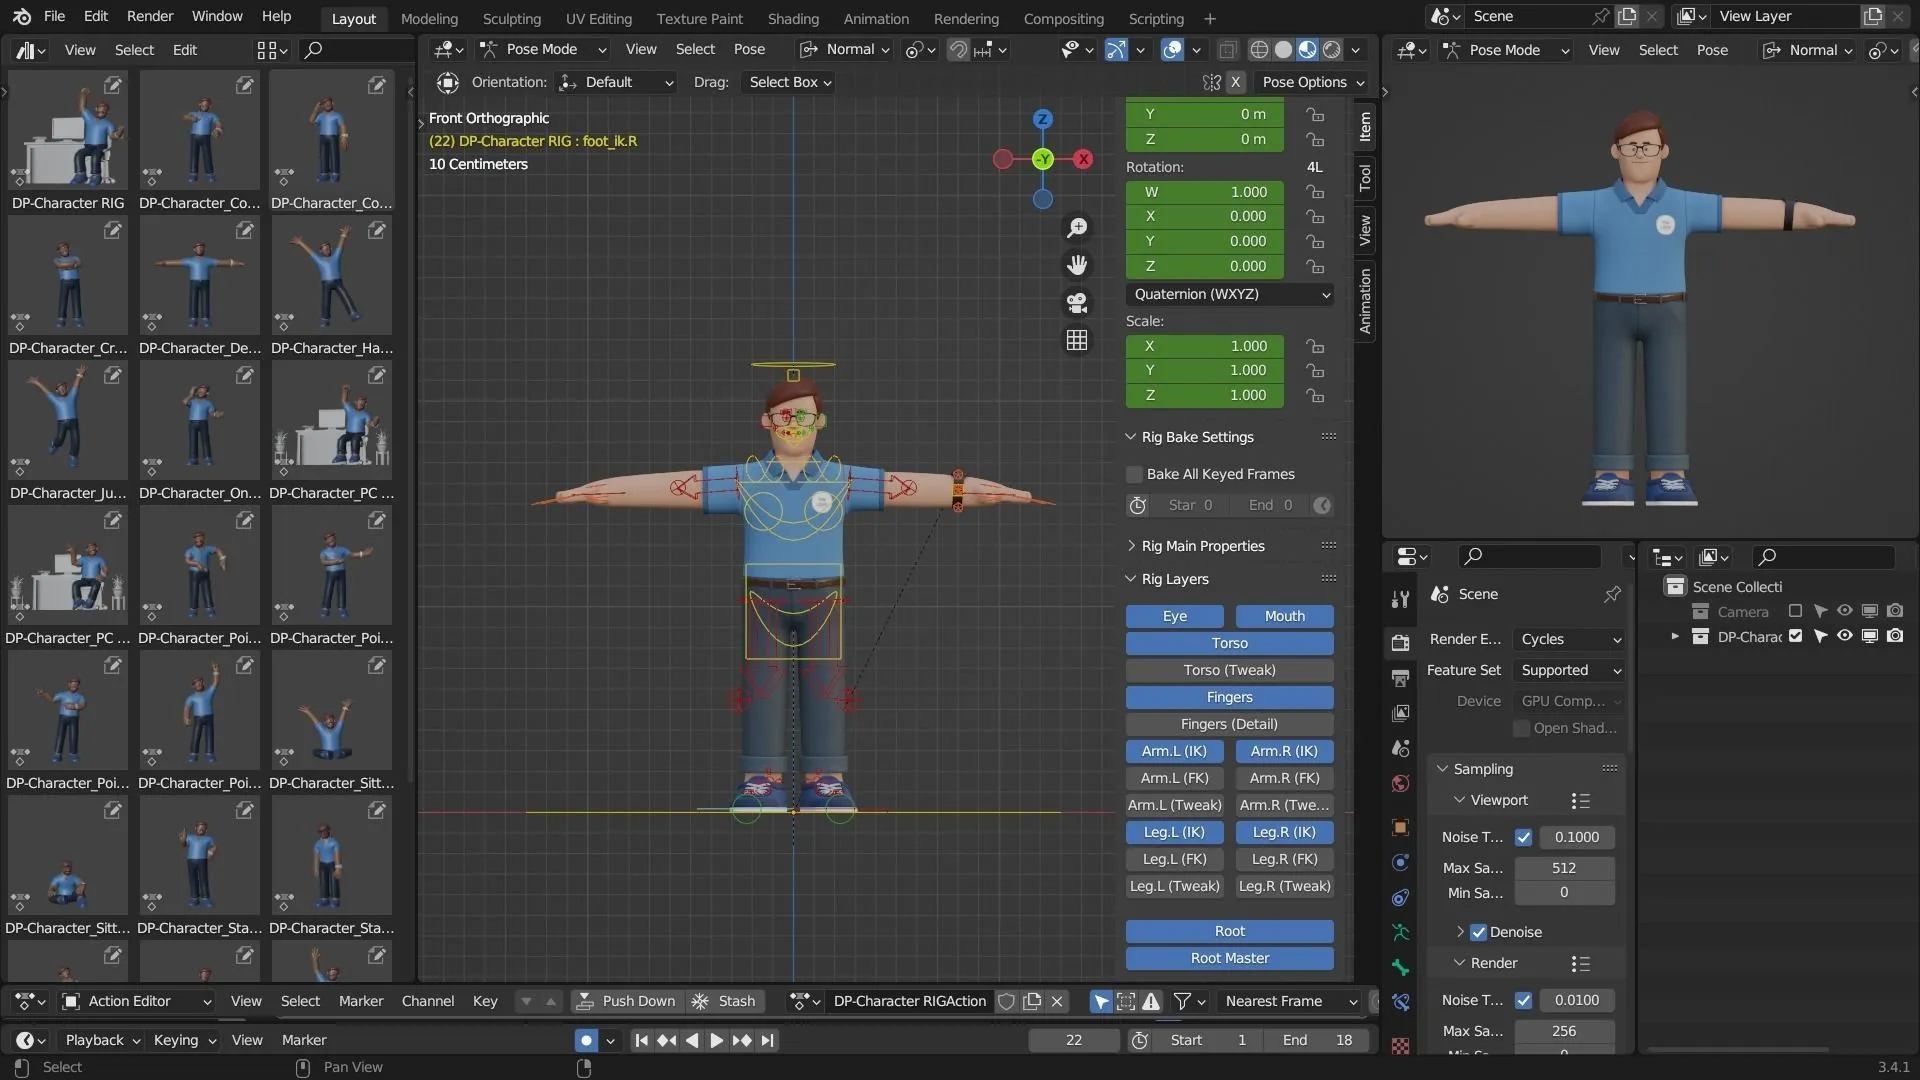Click the shield icon next to DP-Character RIGAction
This screenshot has height=1080, width=1920.
point(1007,1001)
